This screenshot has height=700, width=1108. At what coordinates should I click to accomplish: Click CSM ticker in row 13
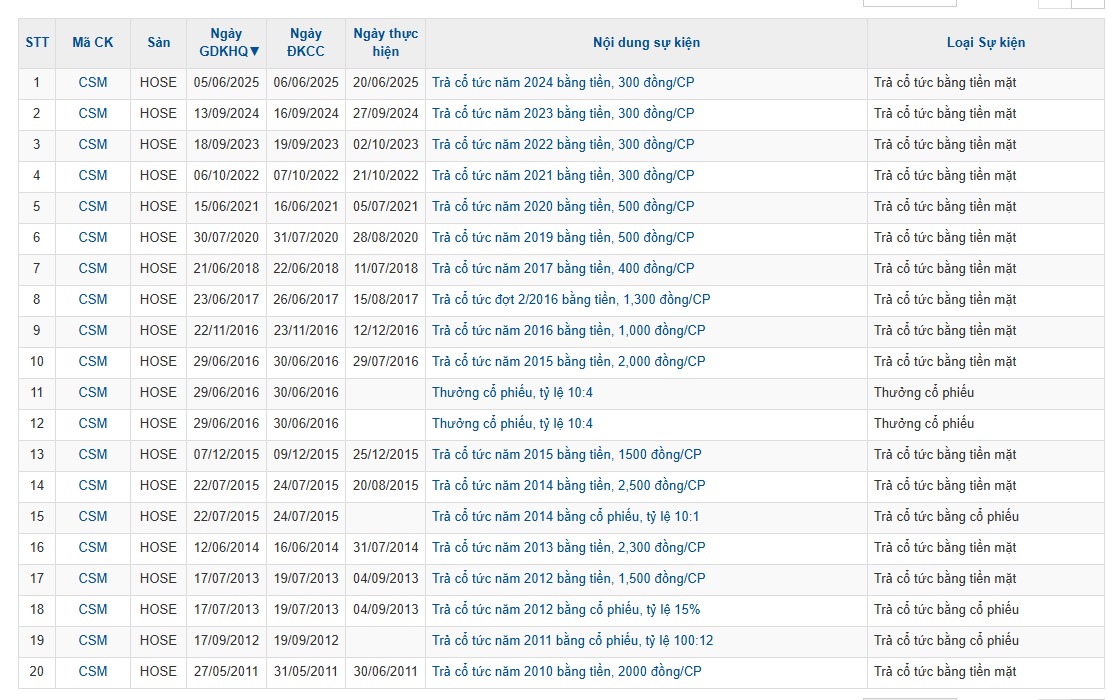click(x=93, y=455)
